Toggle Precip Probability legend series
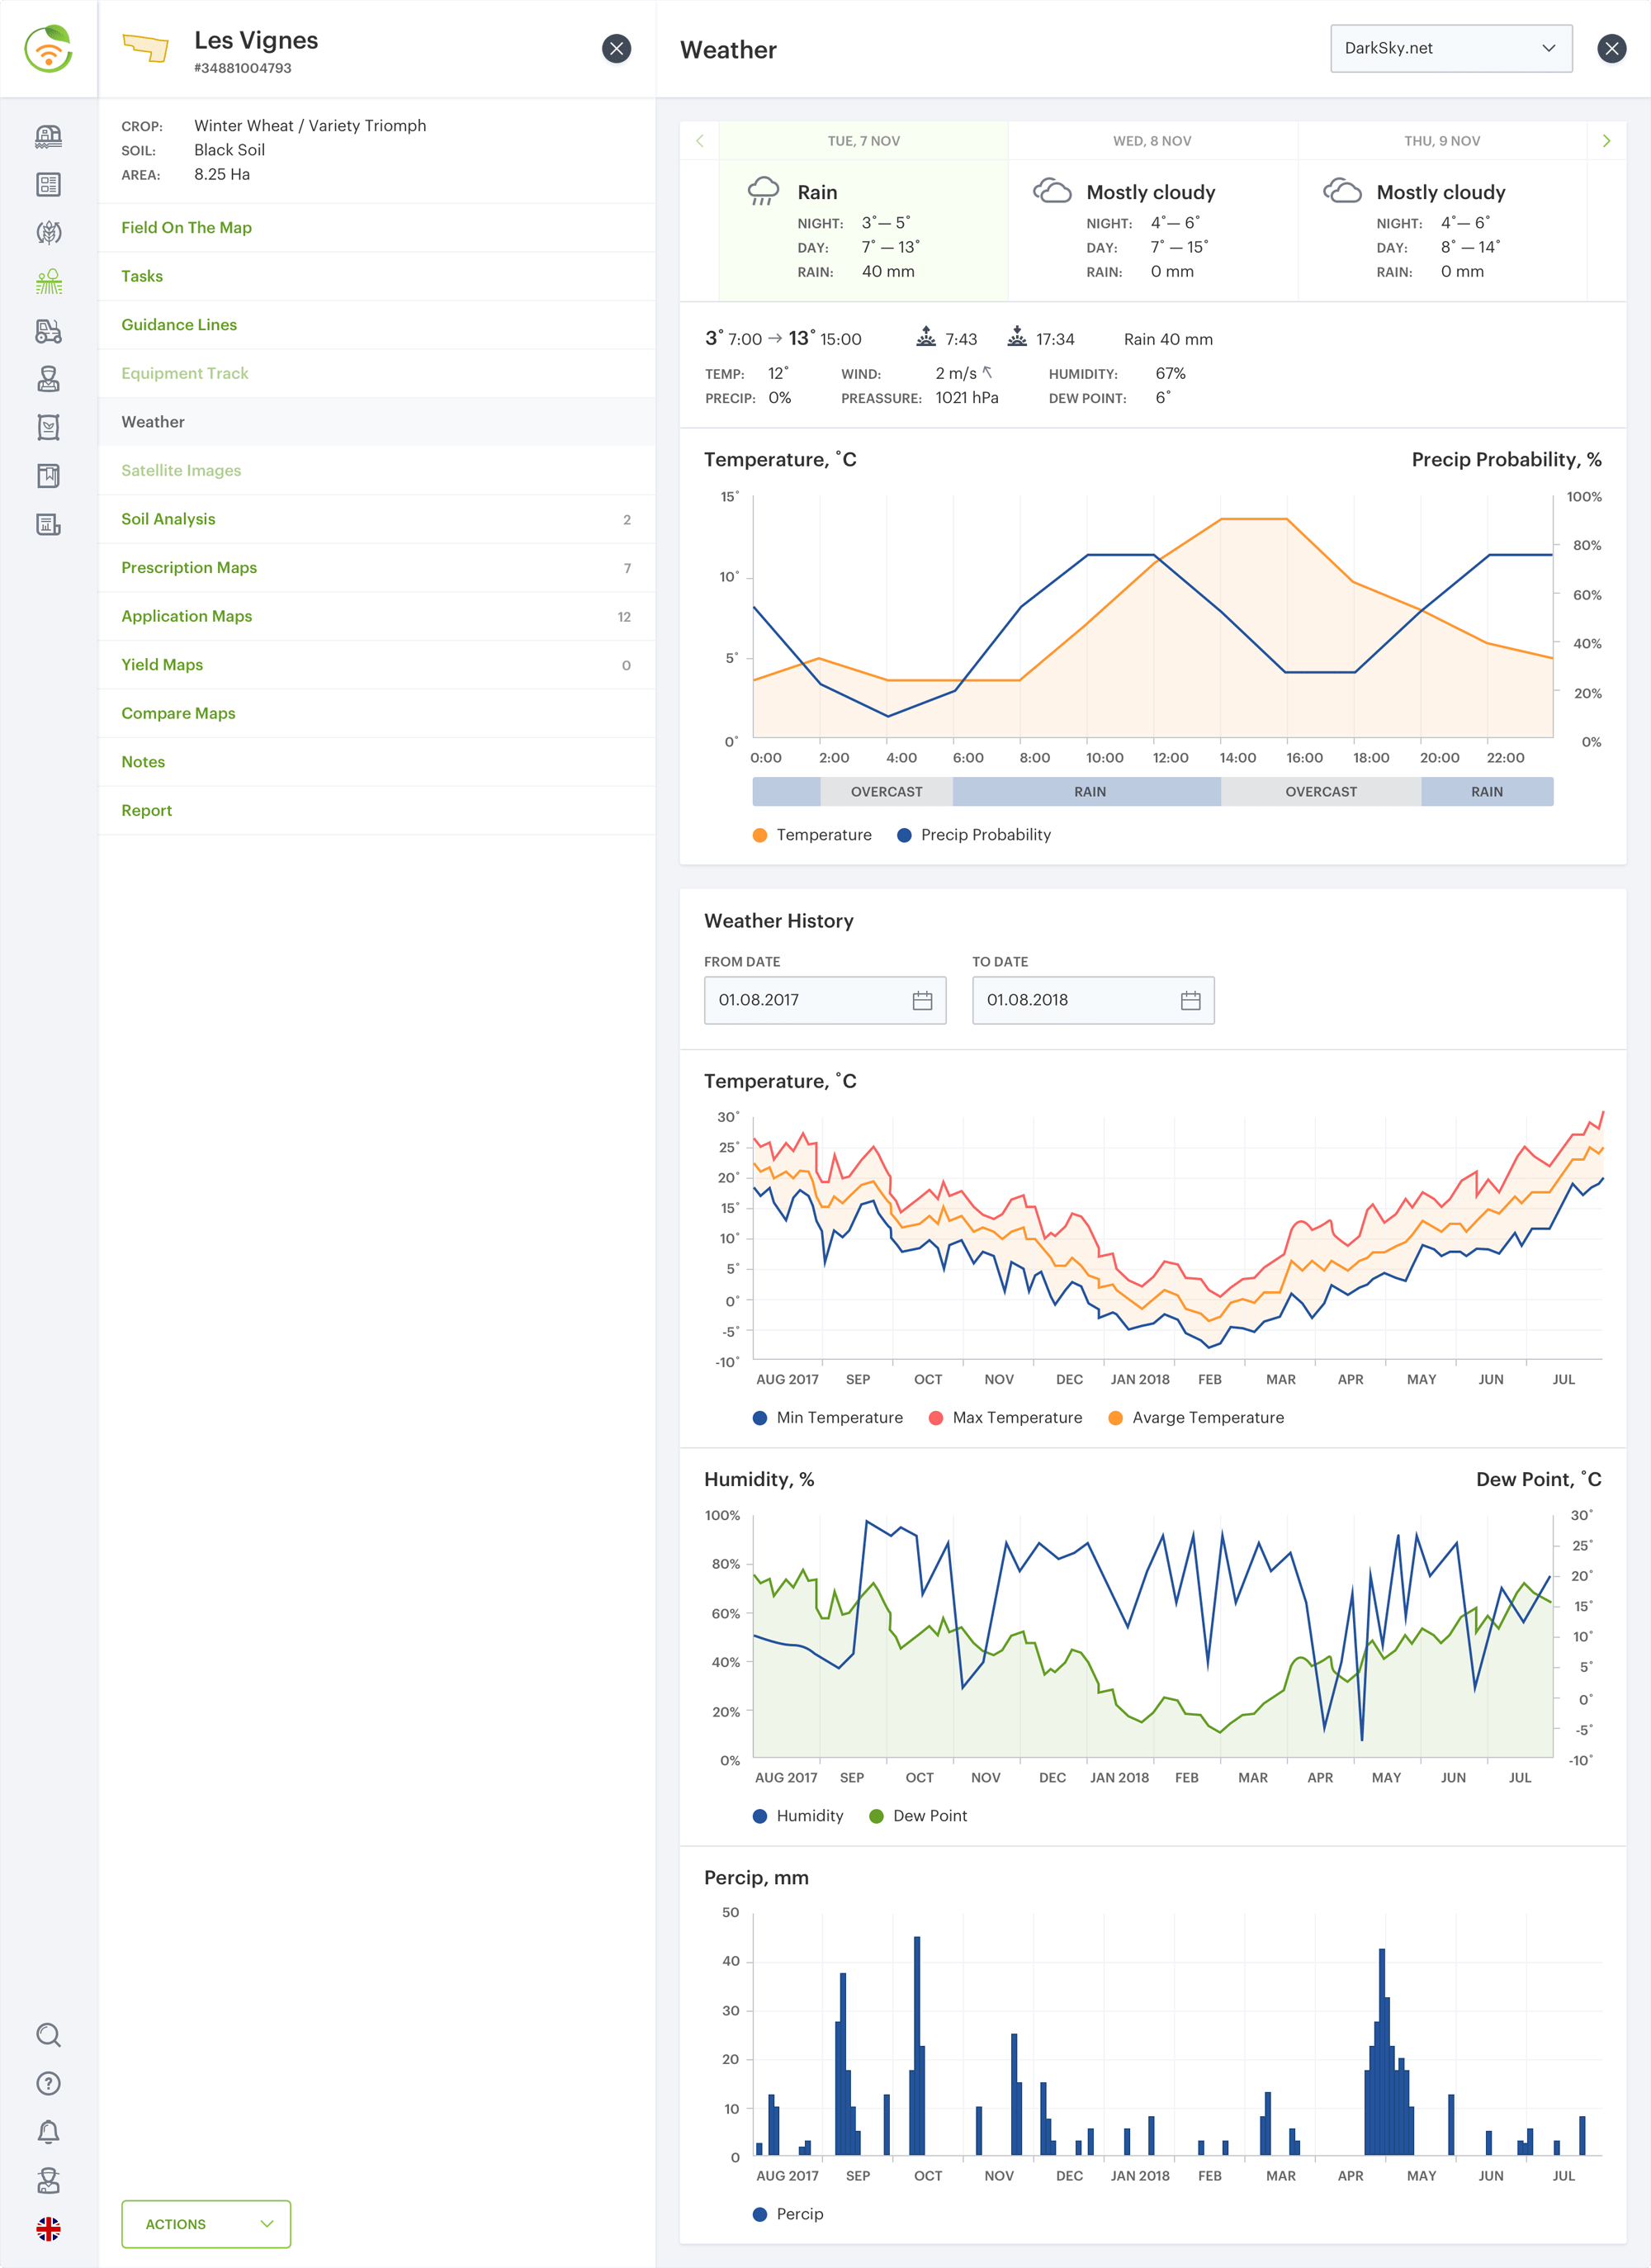 click(974, 834)
